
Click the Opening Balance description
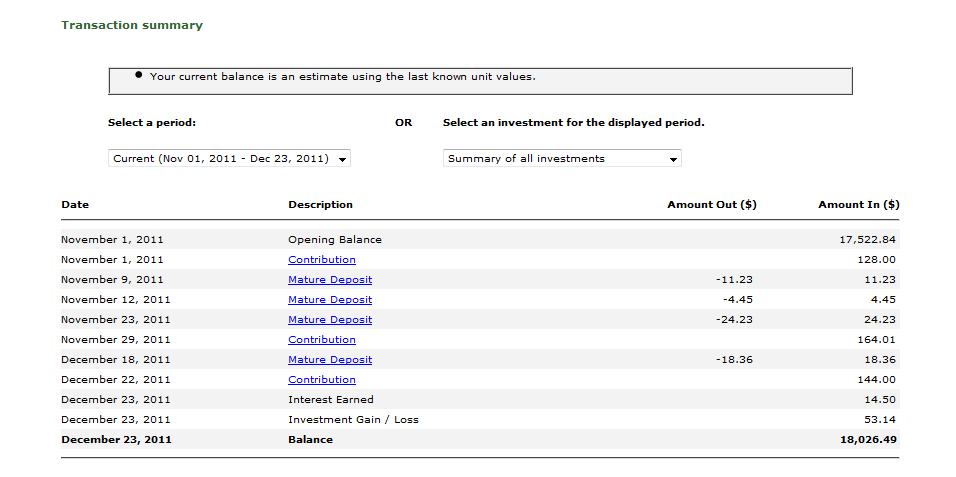(335, 239)
